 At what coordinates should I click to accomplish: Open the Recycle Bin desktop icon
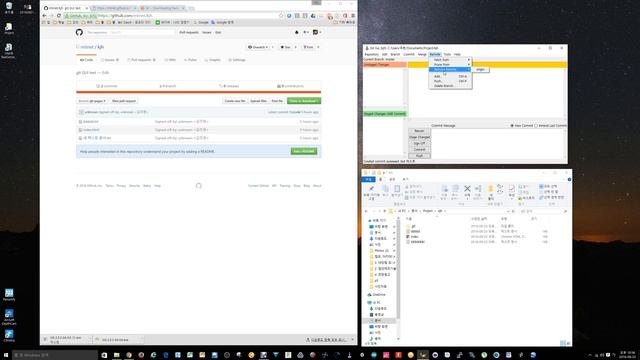coord(9,7)
